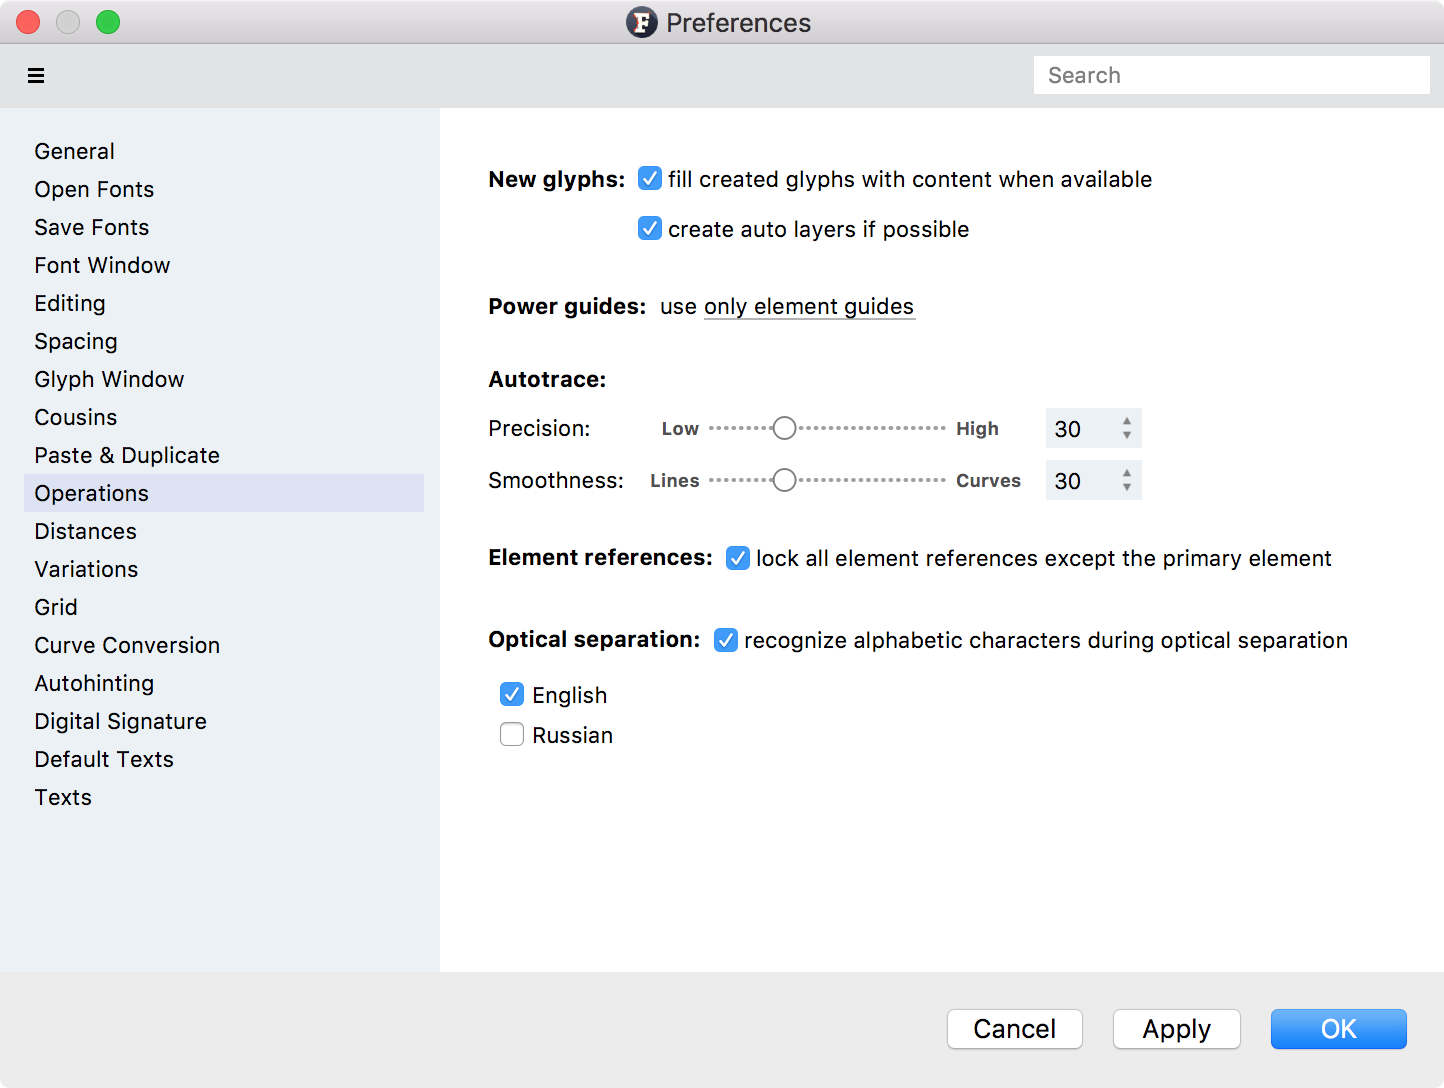
Task: Select Spacing in the sidebar
Action: coord(224,341)
